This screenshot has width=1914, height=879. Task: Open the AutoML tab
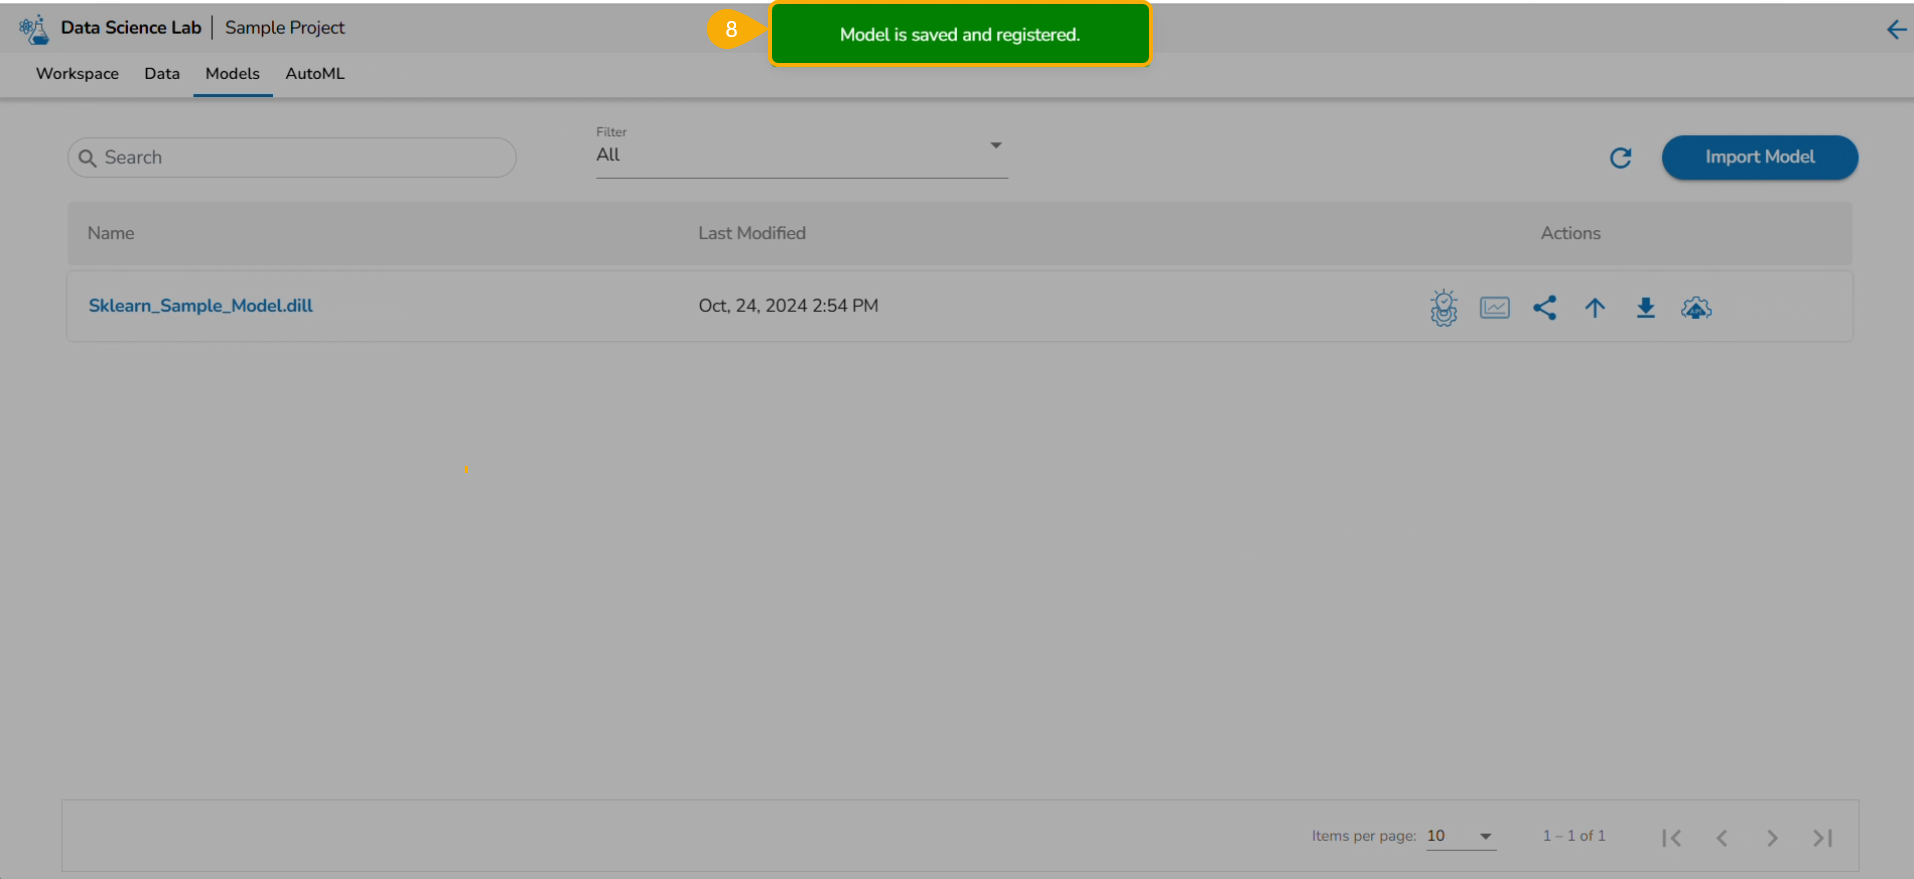[x=314, y=74]
